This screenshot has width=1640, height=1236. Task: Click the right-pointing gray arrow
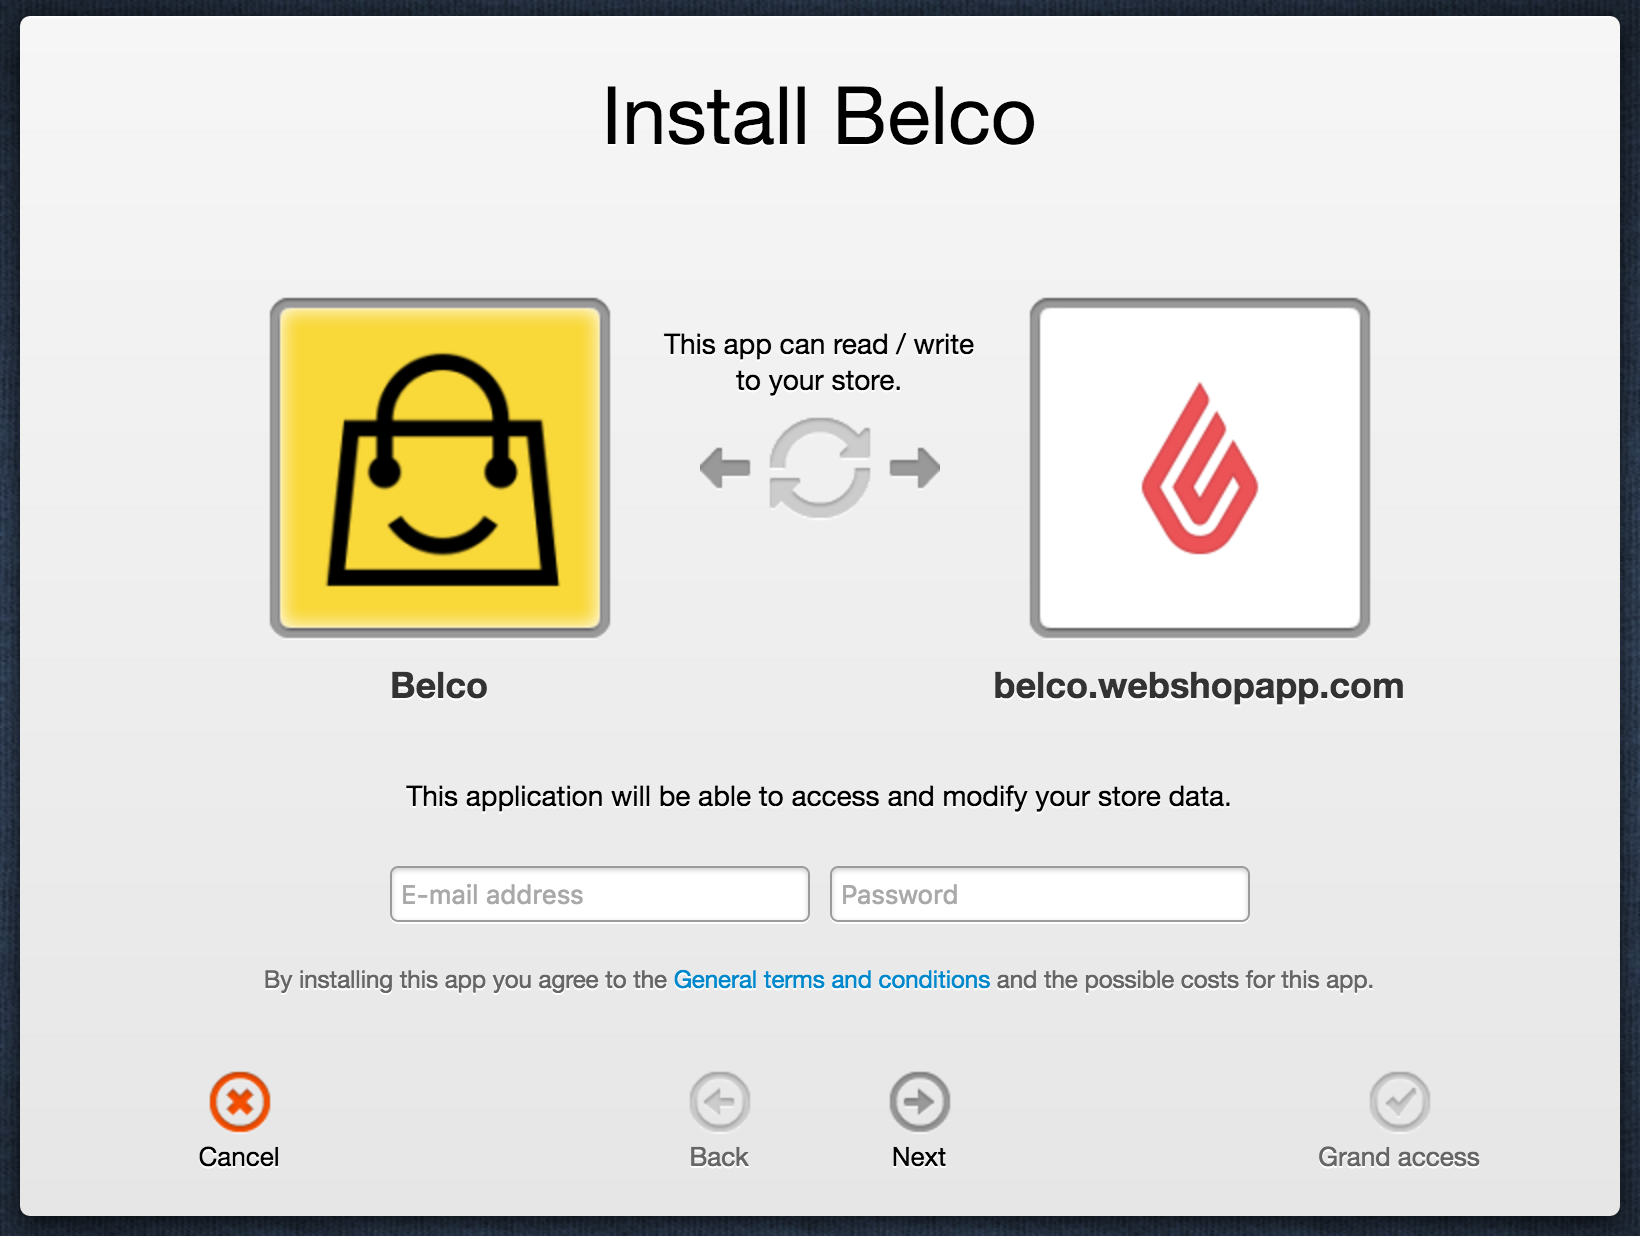[x=915, y=467]
